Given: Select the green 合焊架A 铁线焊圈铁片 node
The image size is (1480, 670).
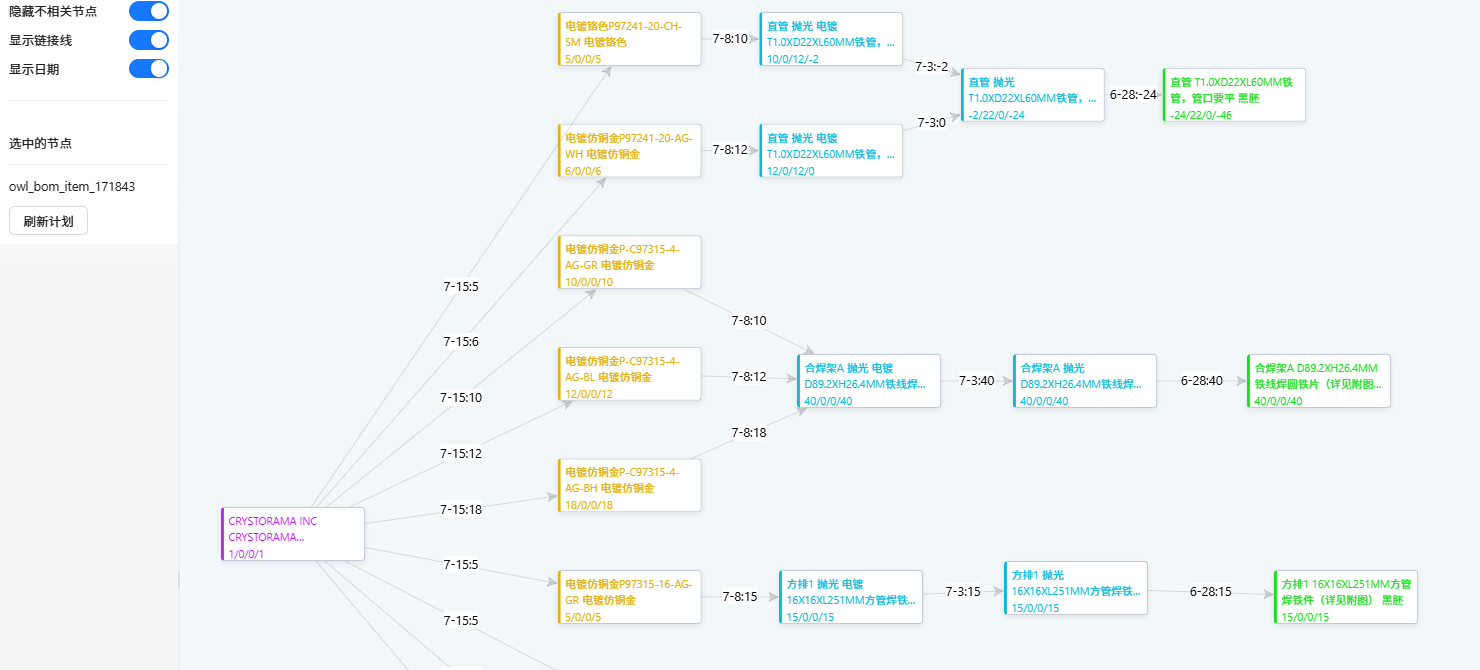Looking at the screenshot, I should (1319, 381).
